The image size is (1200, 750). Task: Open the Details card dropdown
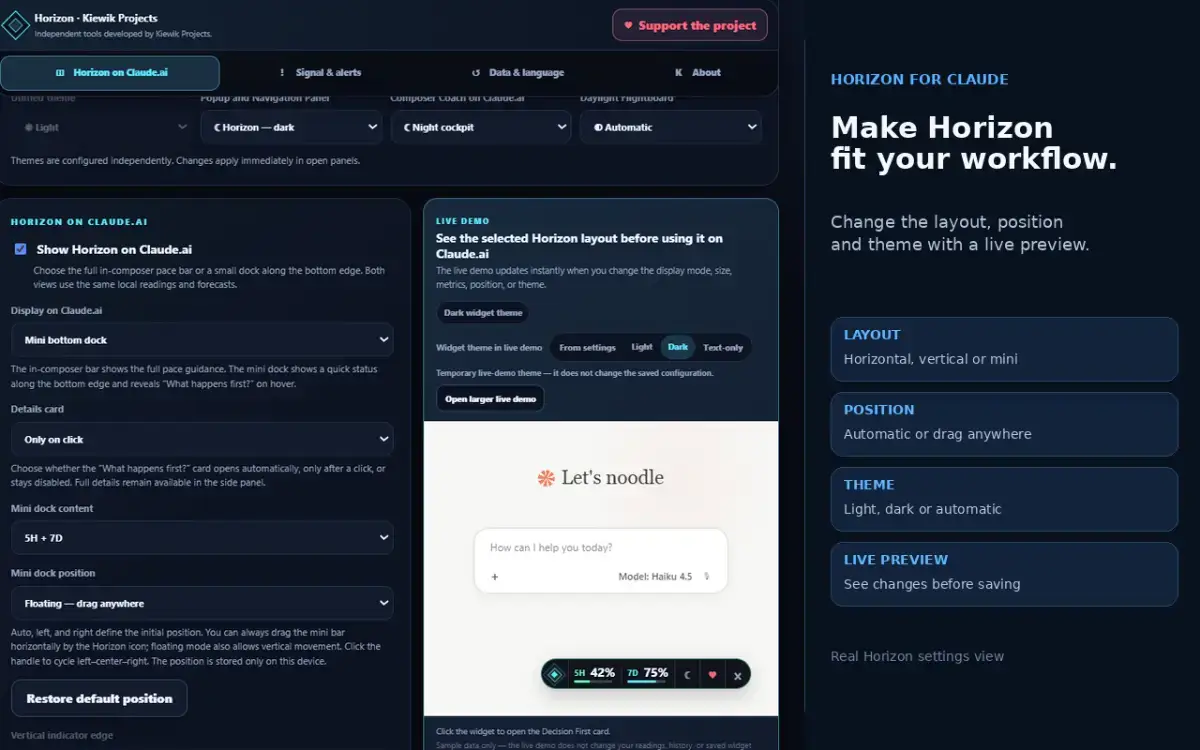[x=202, y=439]
